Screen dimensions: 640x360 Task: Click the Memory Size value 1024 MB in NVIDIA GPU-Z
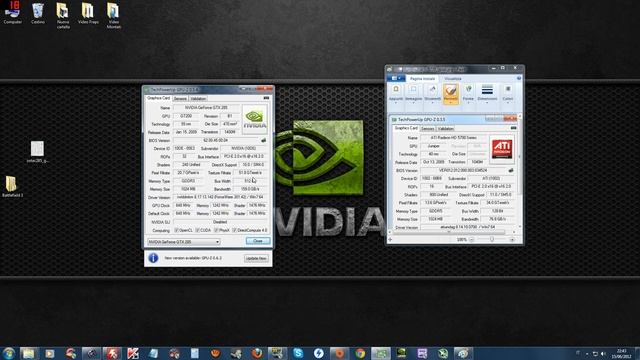click(189, 189)
